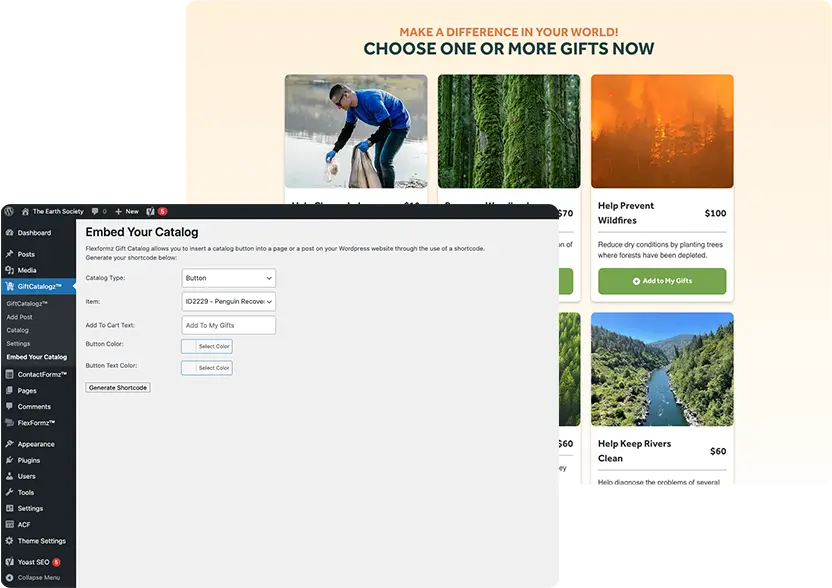Open the Item dropdown showing ID2229
Viewport: 832px width, 588px height.
(228, 301)
